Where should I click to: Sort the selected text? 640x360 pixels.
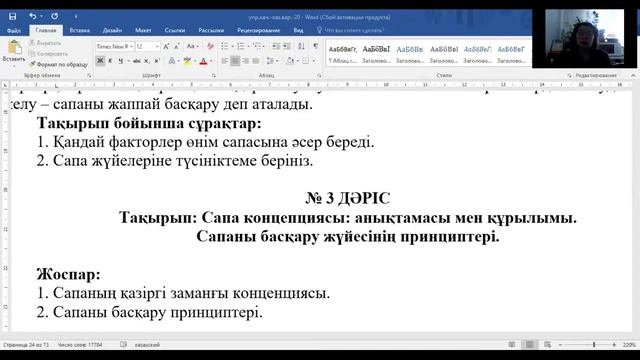pos(301,47)
